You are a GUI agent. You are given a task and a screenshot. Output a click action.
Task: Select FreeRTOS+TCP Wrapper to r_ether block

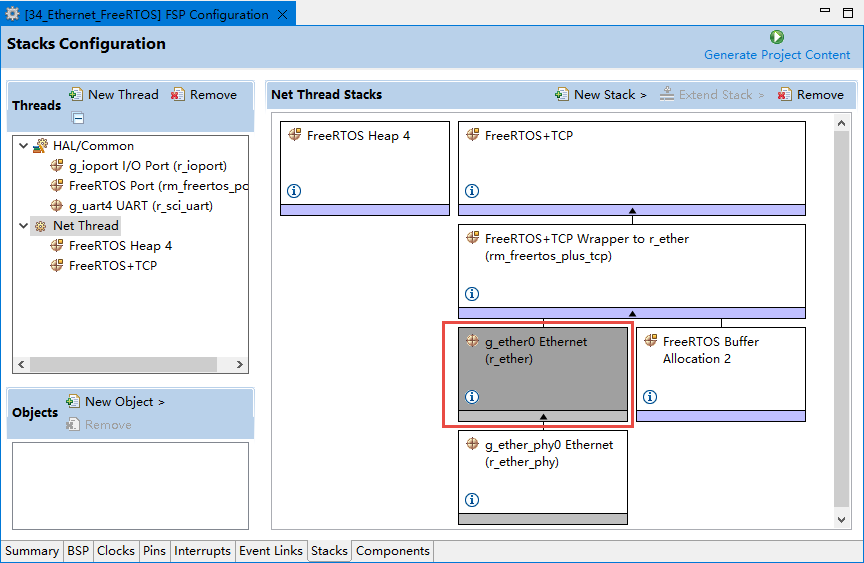[x=632, y=271]
